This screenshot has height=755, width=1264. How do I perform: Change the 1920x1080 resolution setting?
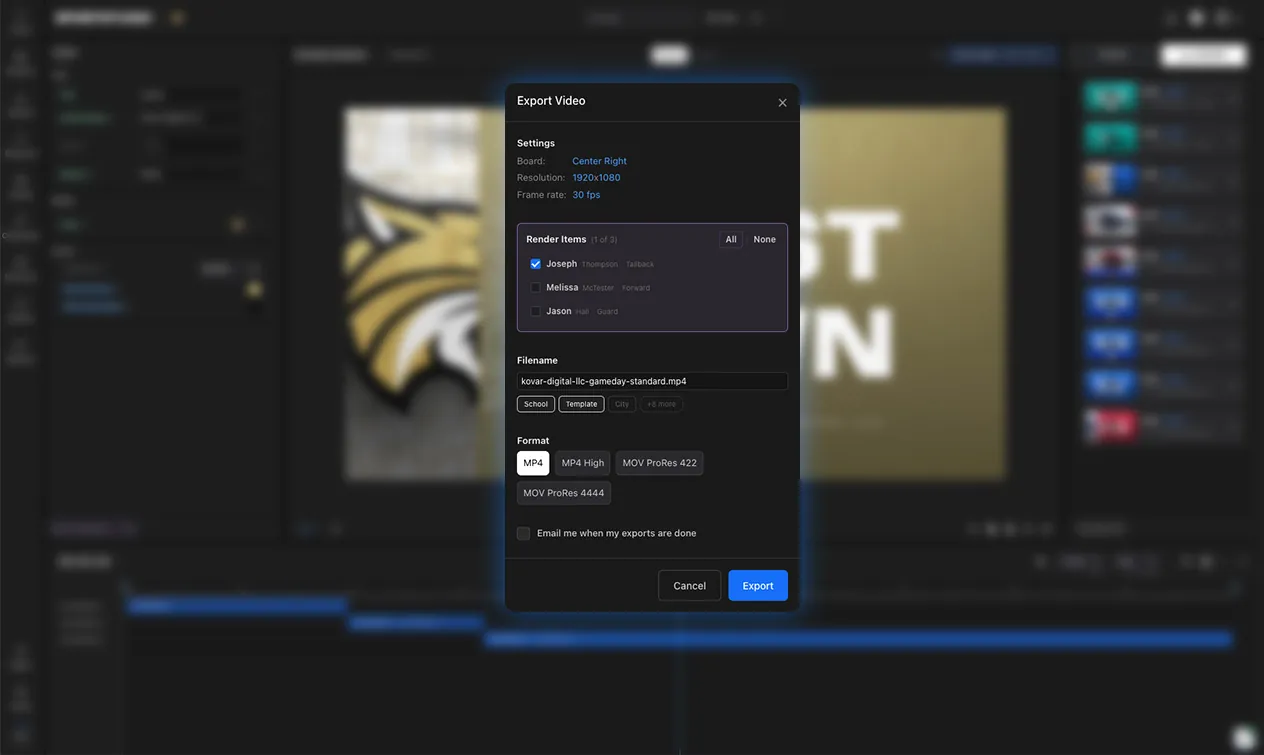tap(596, 178)
